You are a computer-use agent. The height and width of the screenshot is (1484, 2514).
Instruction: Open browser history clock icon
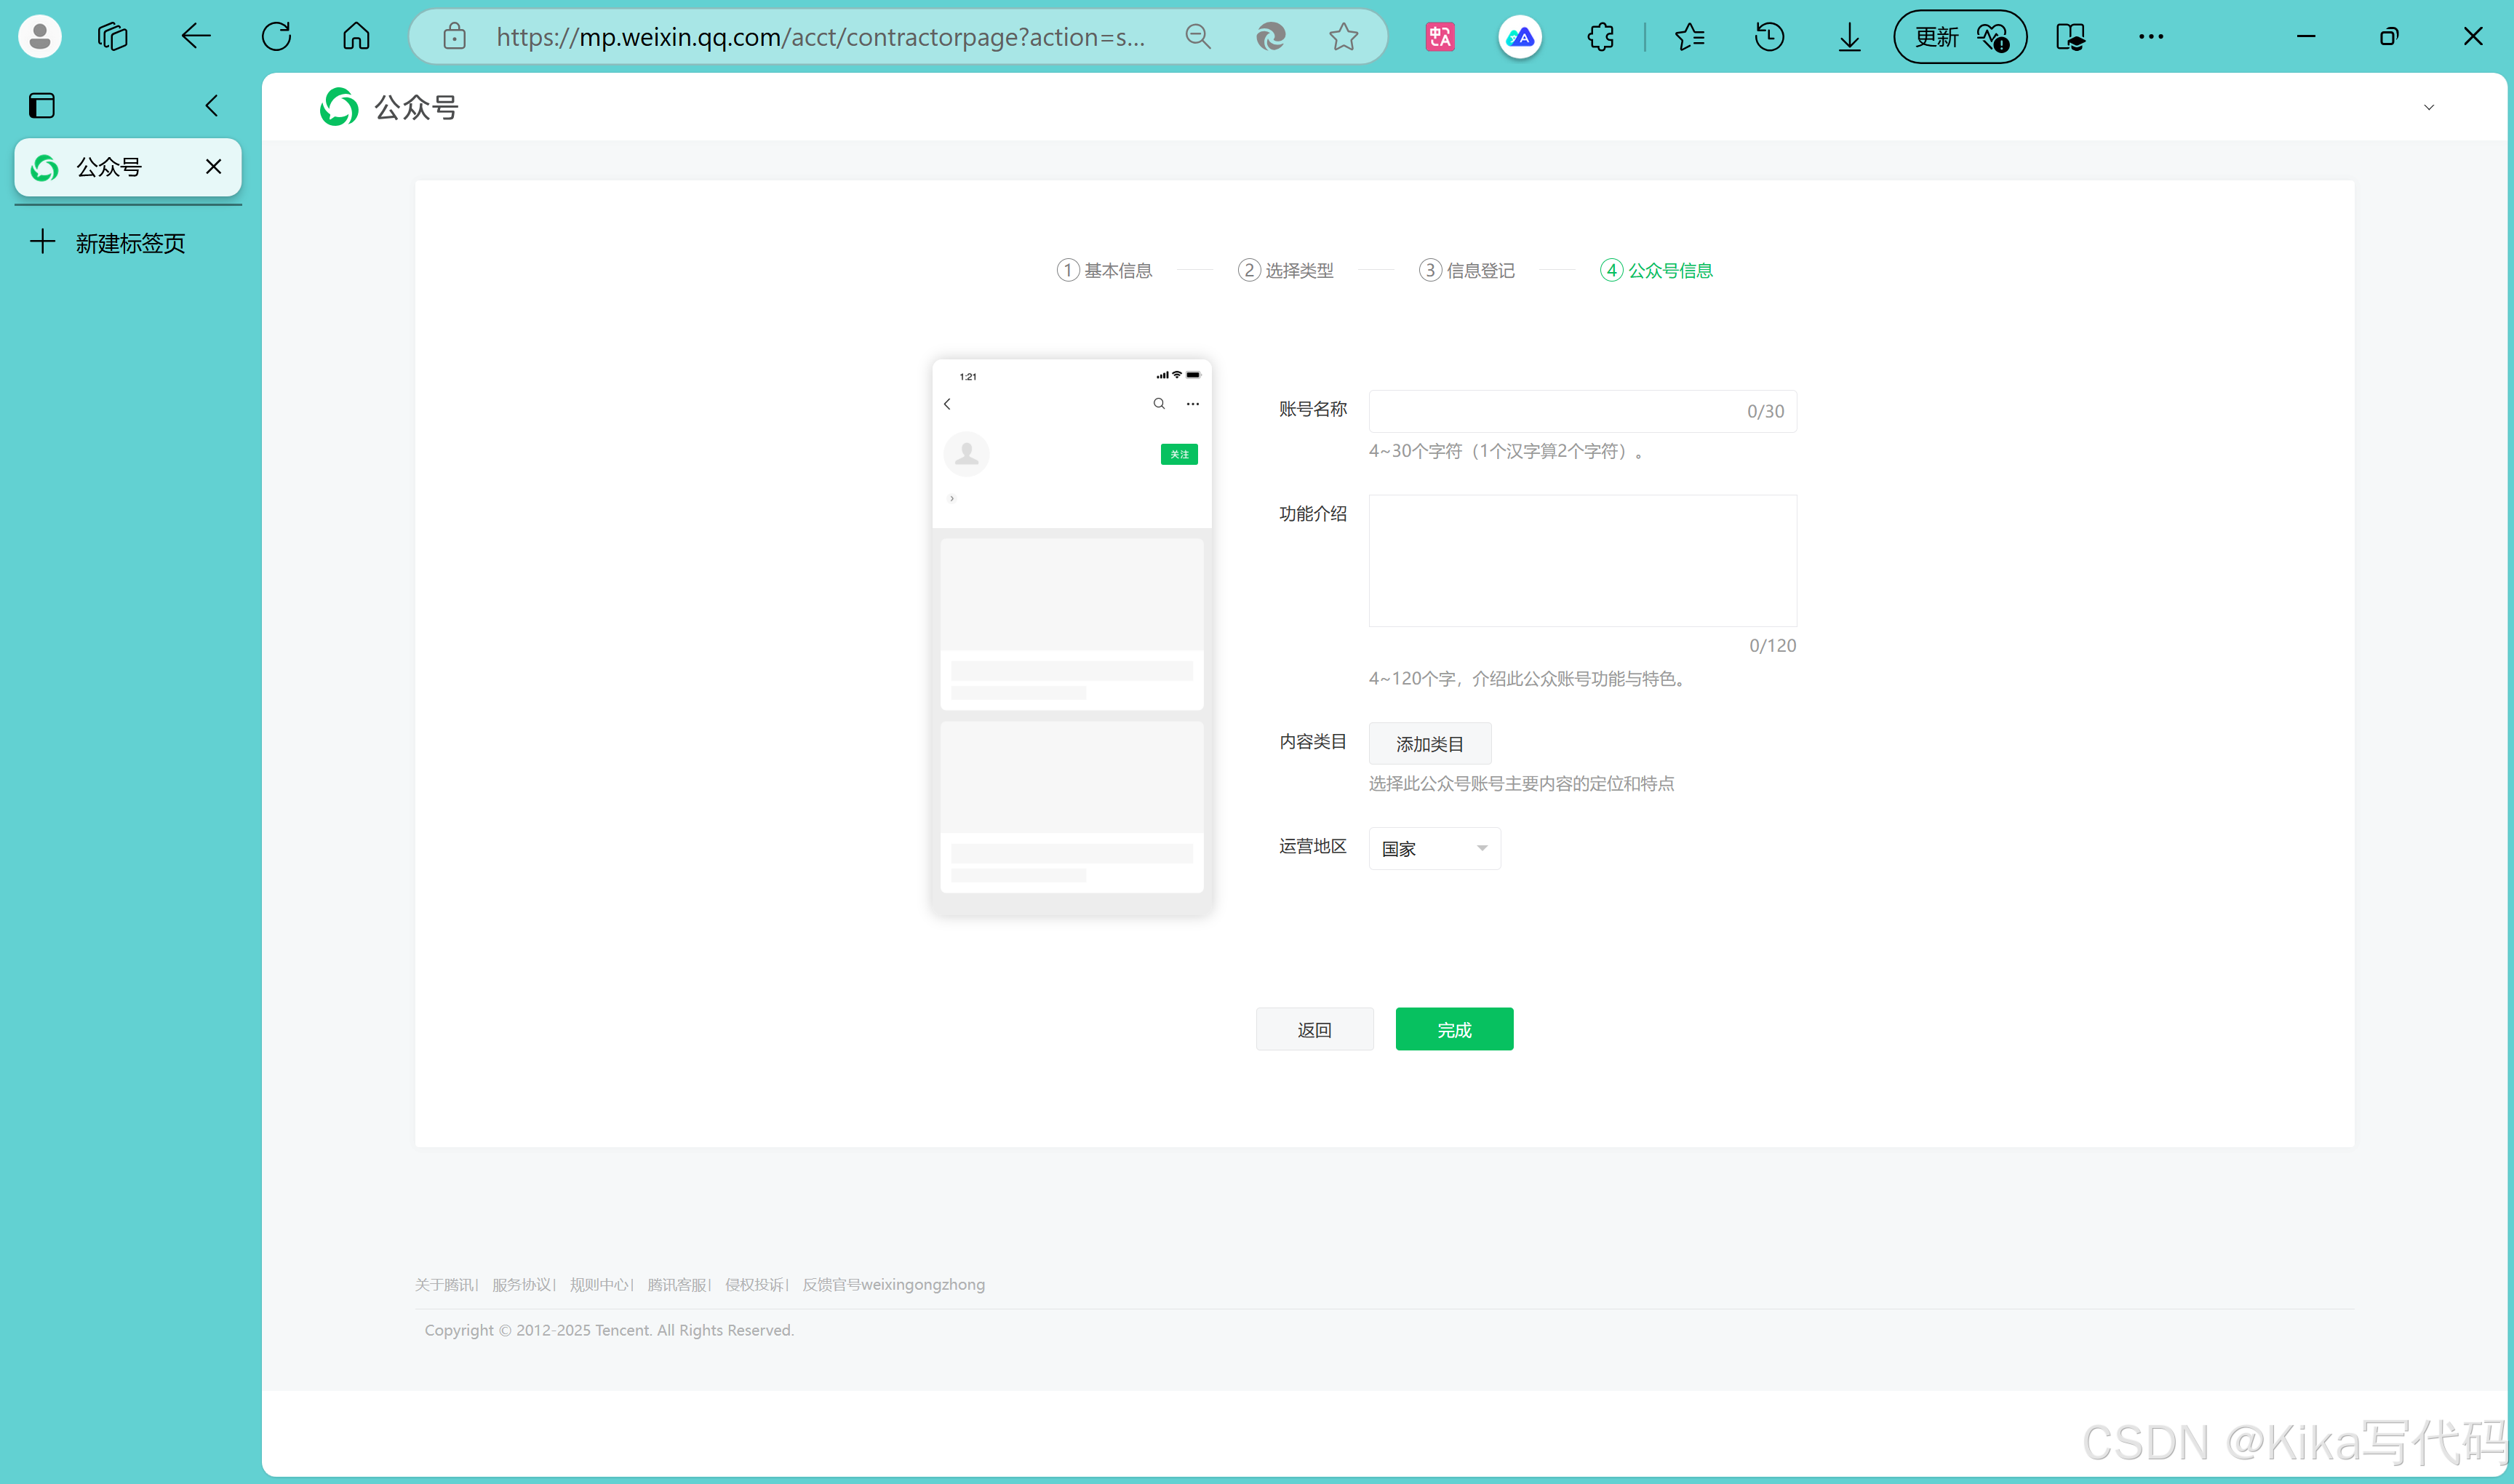point(1769,37)
